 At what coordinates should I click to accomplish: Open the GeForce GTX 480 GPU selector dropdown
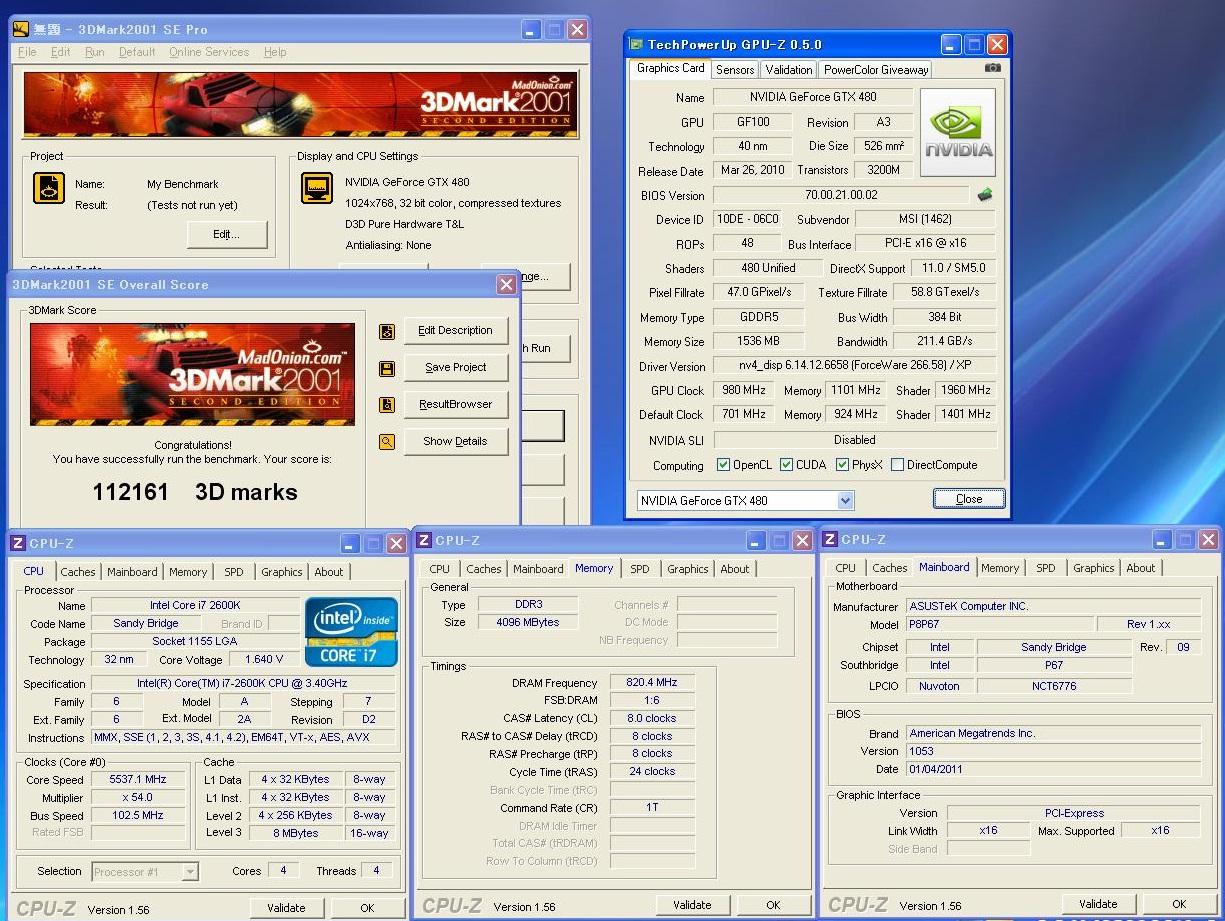846,500
